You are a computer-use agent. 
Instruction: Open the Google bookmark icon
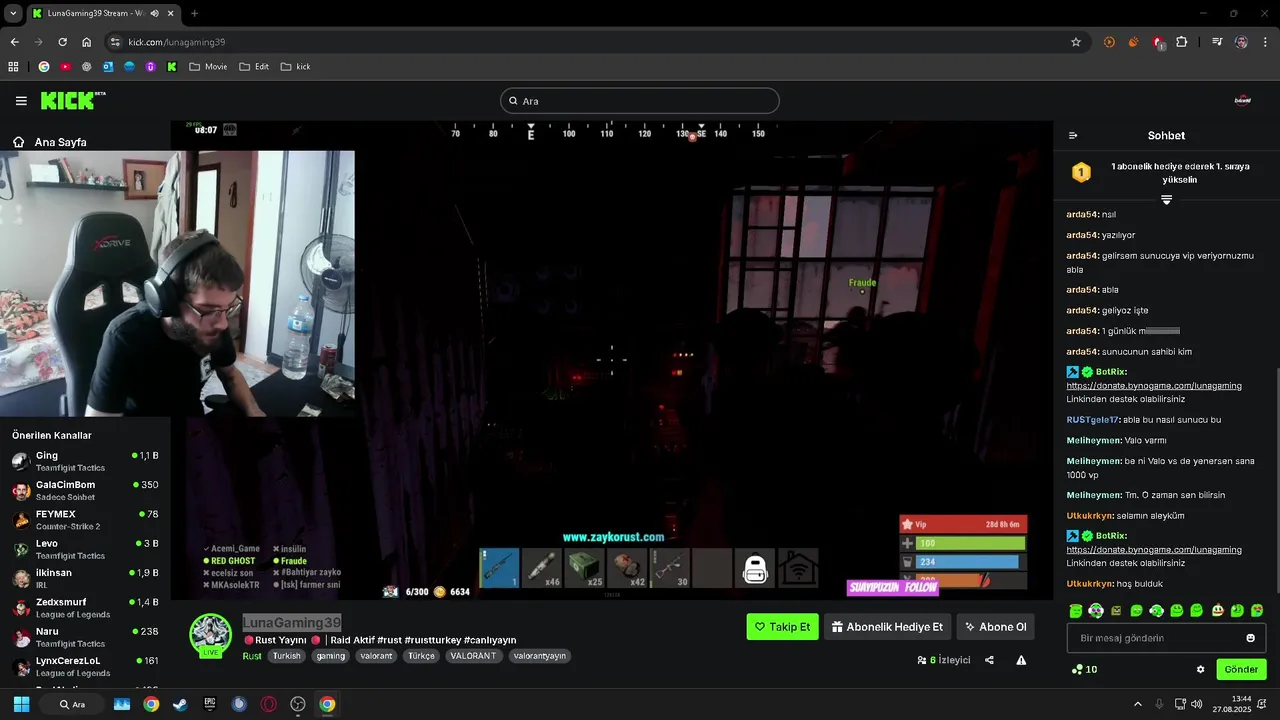(x=43, y=67)
